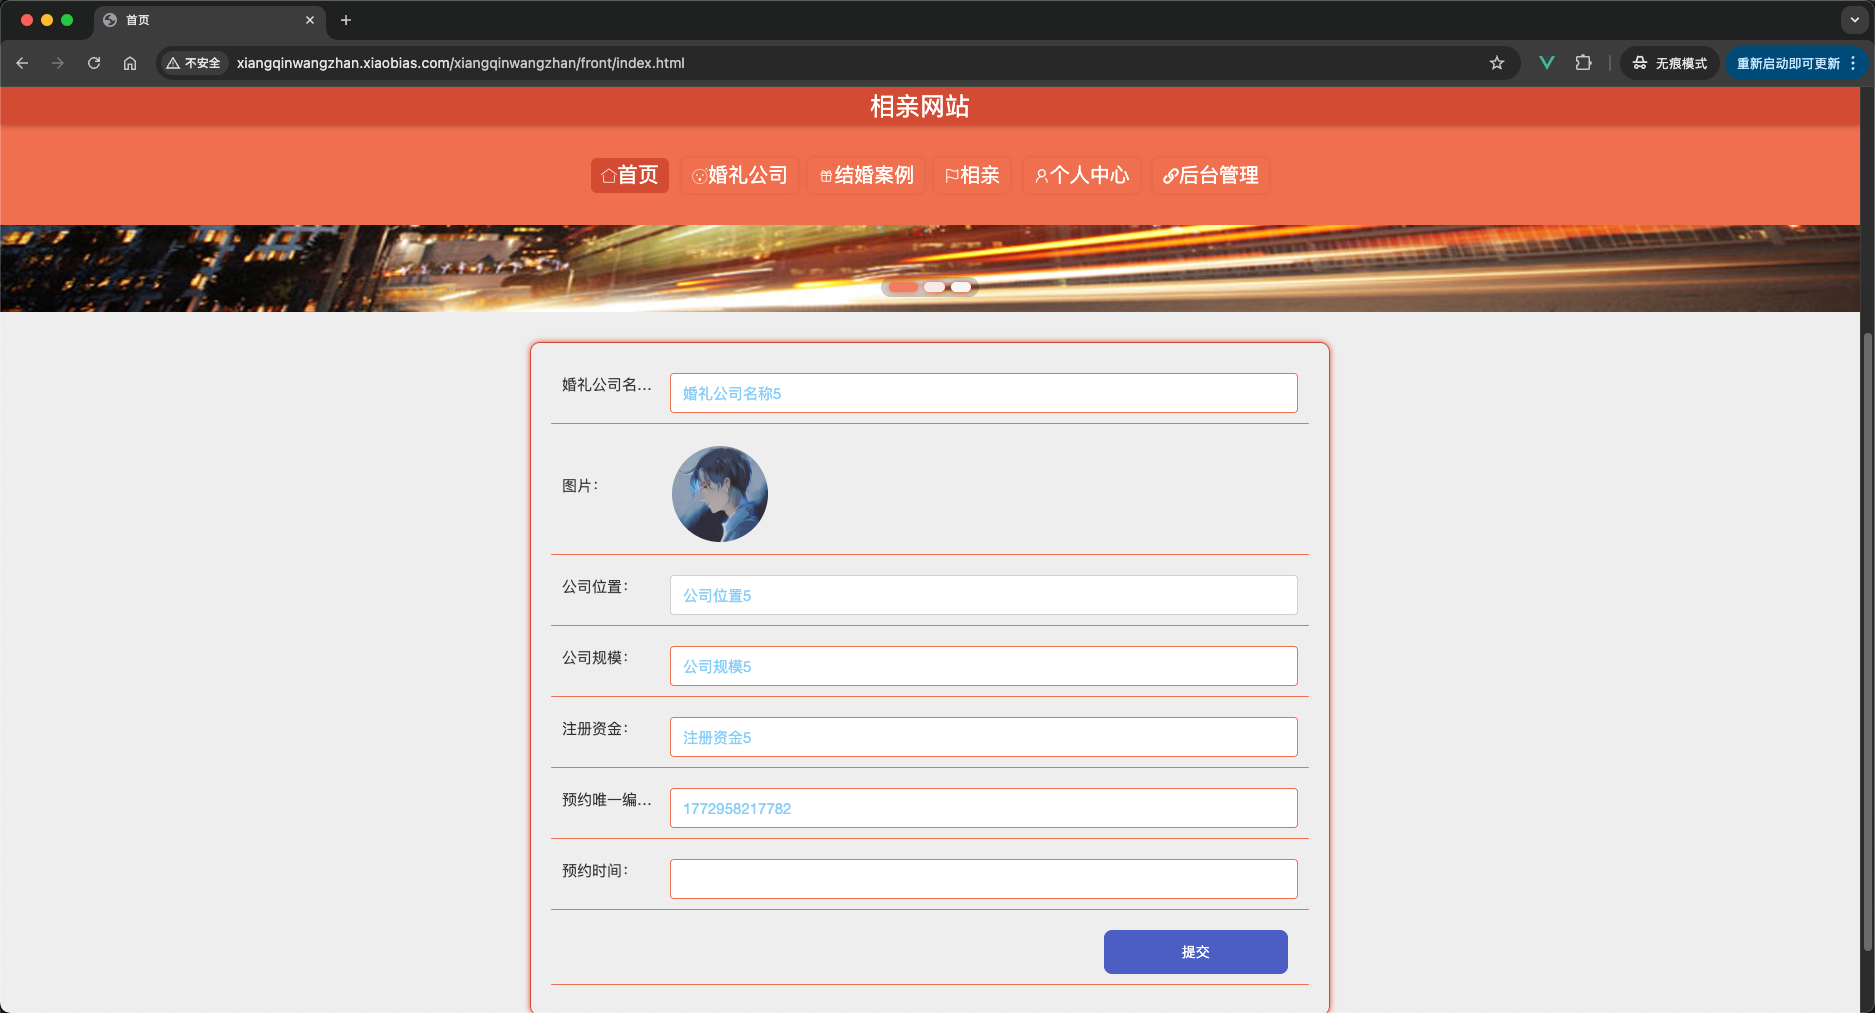Open the 结婚案例 navigation item
This screenshot has width=1875, height=1013.
pos(867,175)
